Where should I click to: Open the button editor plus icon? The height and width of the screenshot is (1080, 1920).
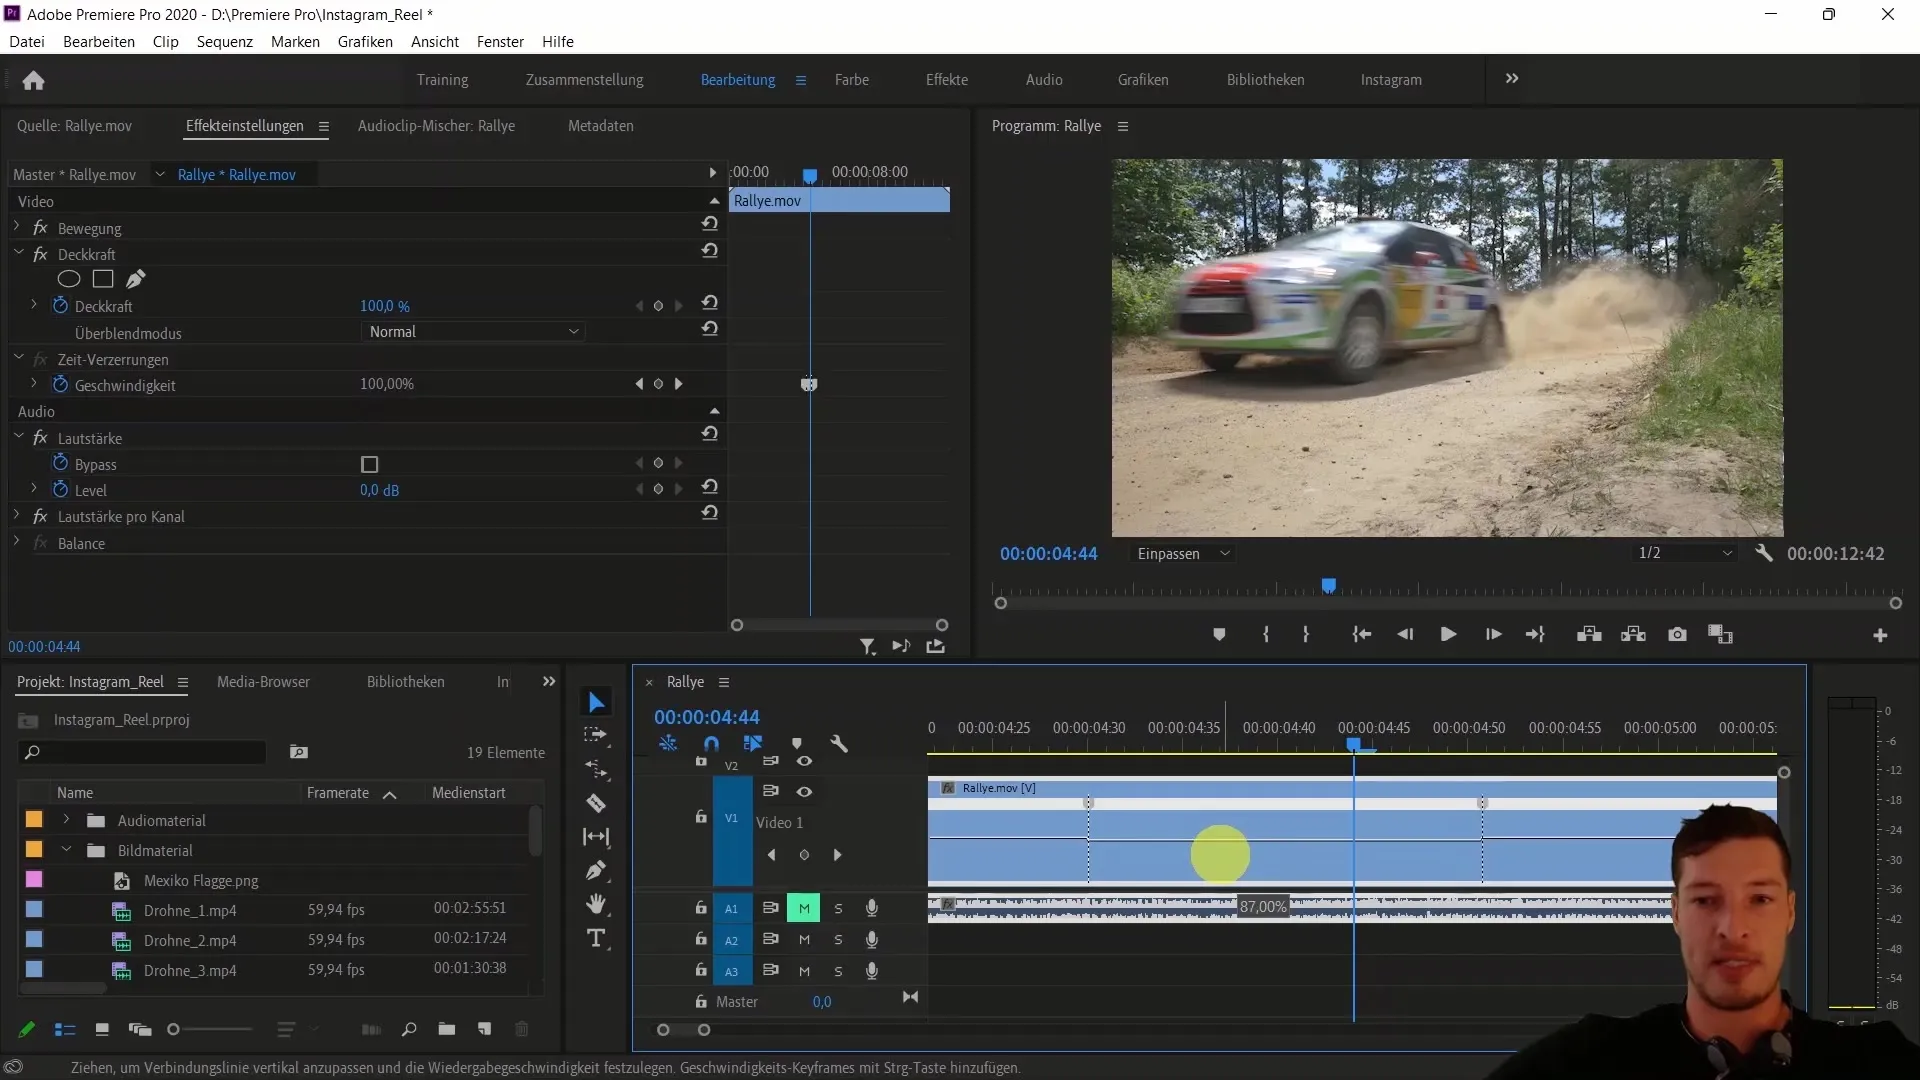click(1880, 636)
